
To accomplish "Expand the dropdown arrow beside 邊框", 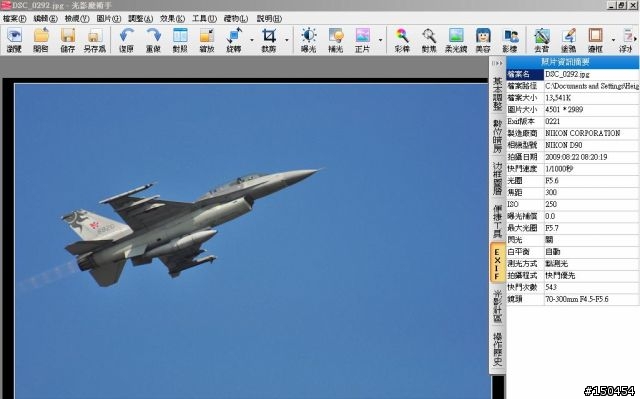I will (x=613, y=40).
